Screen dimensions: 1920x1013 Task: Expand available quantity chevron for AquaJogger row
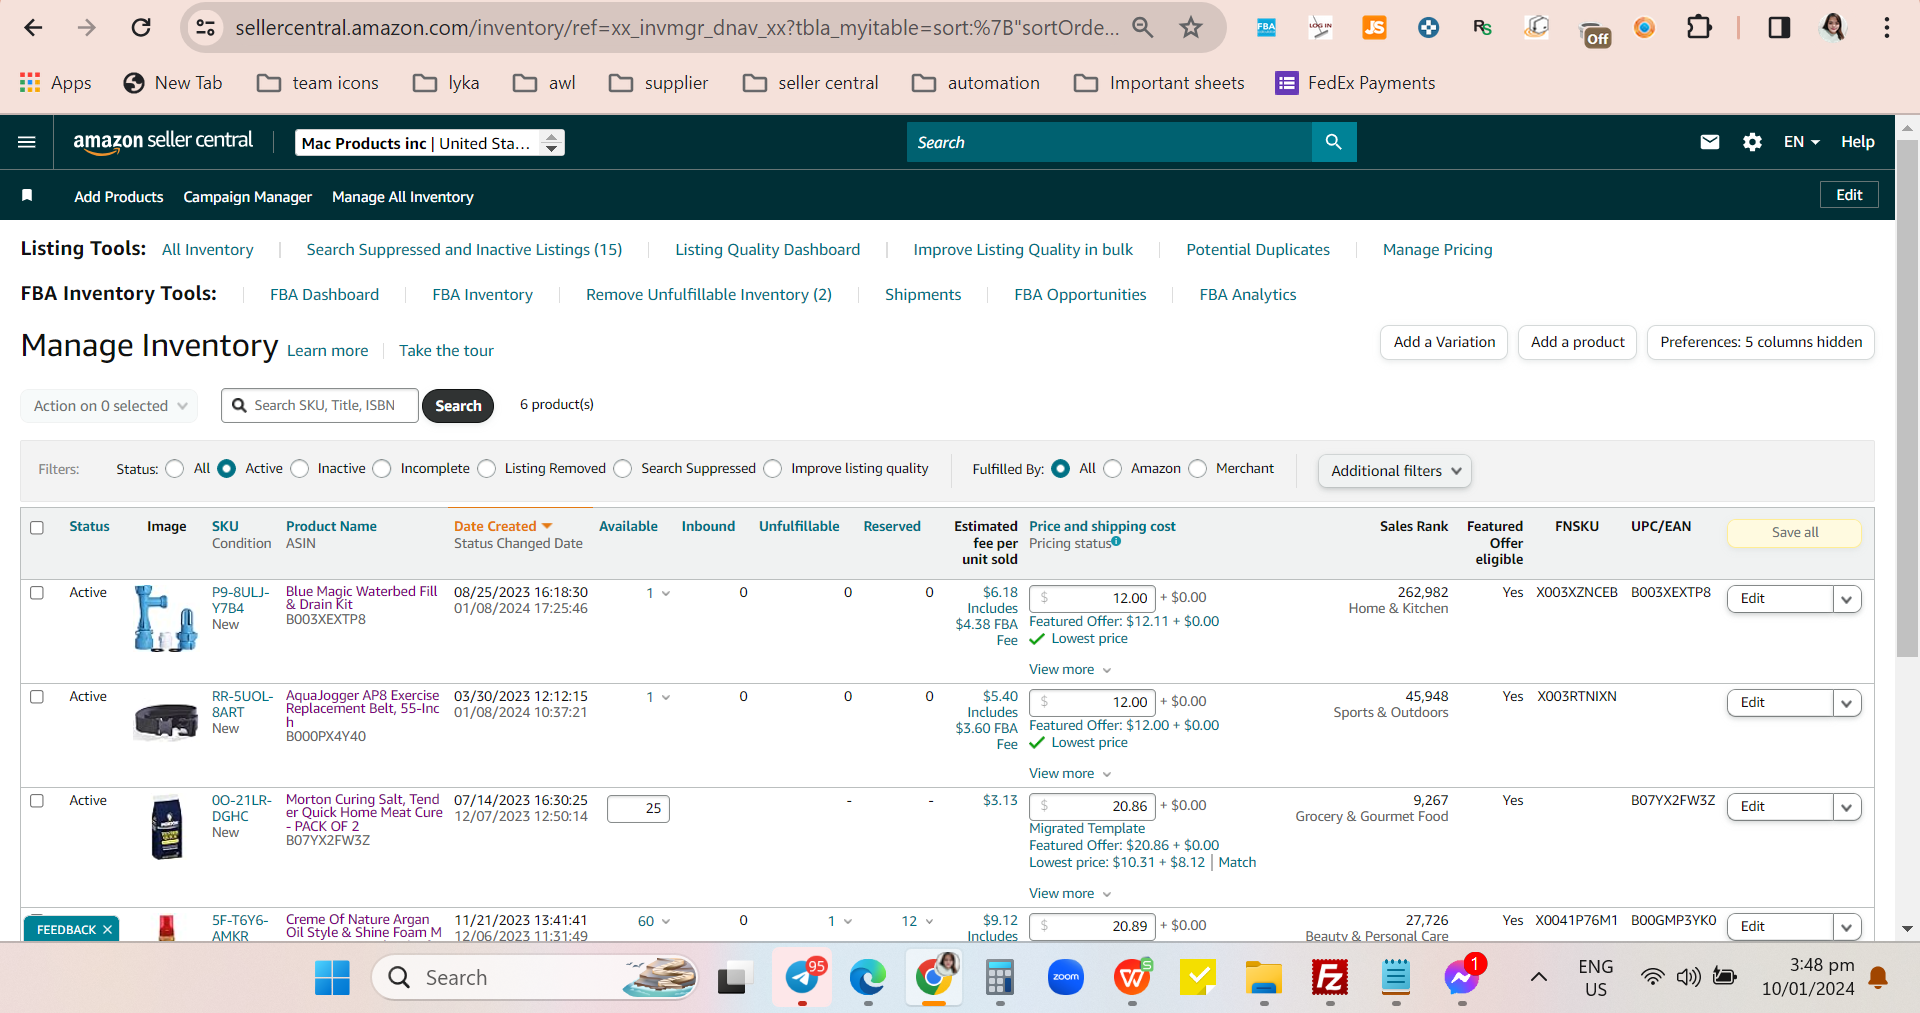(666, 697)
